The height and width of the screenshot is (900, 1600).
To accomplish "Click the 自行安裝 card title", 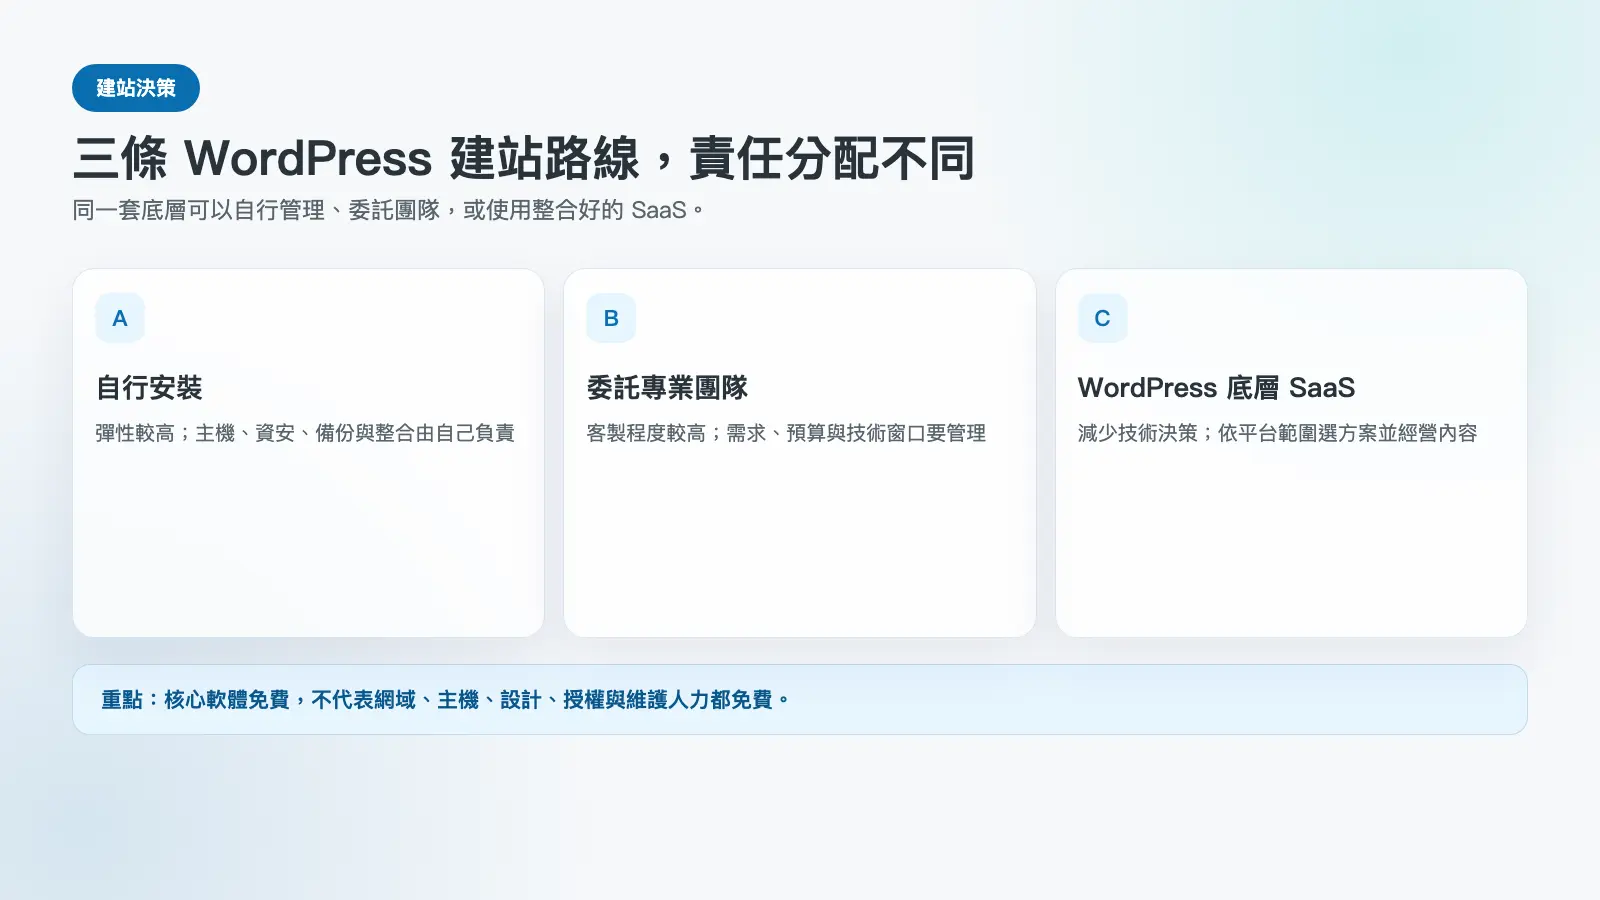I will click(149, 387).
